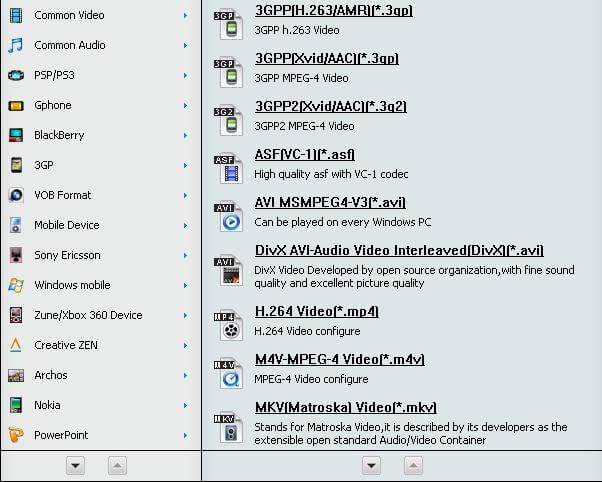
Task: Click the M4V QuickTime format file icon
Action: pos(229,374)
